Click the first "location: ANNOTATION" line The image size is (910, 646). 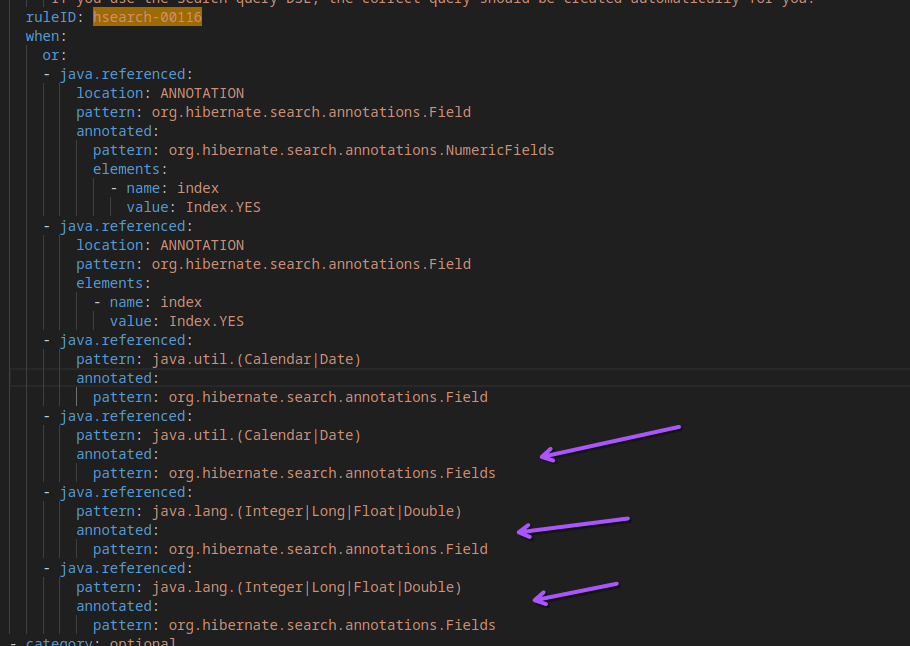(160, 93)
